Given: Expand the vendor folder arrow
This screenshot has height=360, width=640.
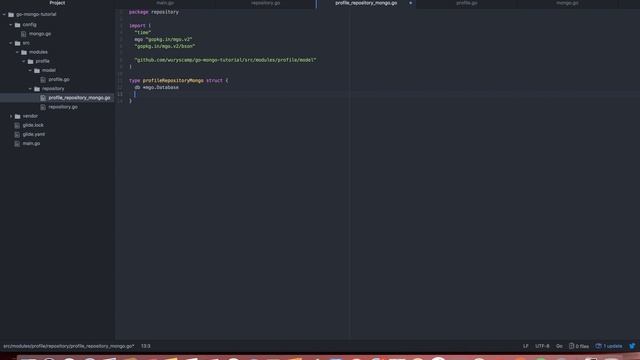Looking at the screenshot, I should click(x=11, y=116).
